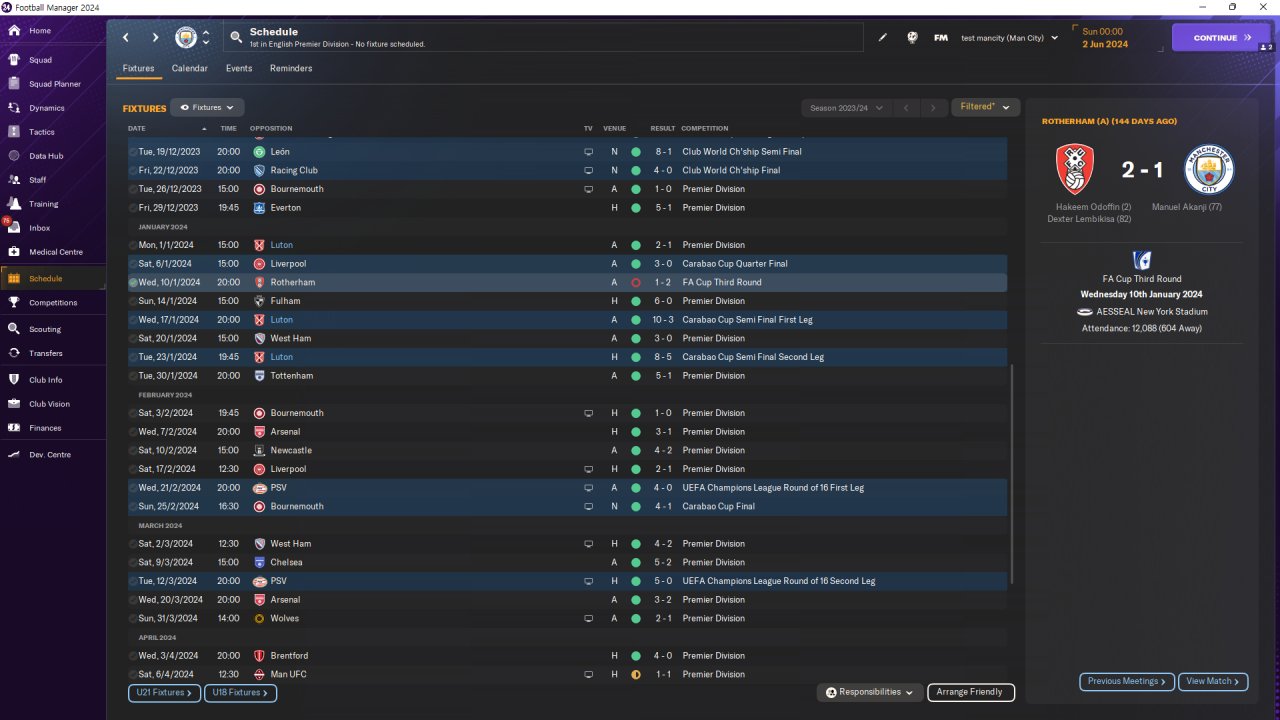Click the Manchester City crest in match panel
This screenshot has height=720, width=1280.
pyautogui.click(x=1209, y=169)
